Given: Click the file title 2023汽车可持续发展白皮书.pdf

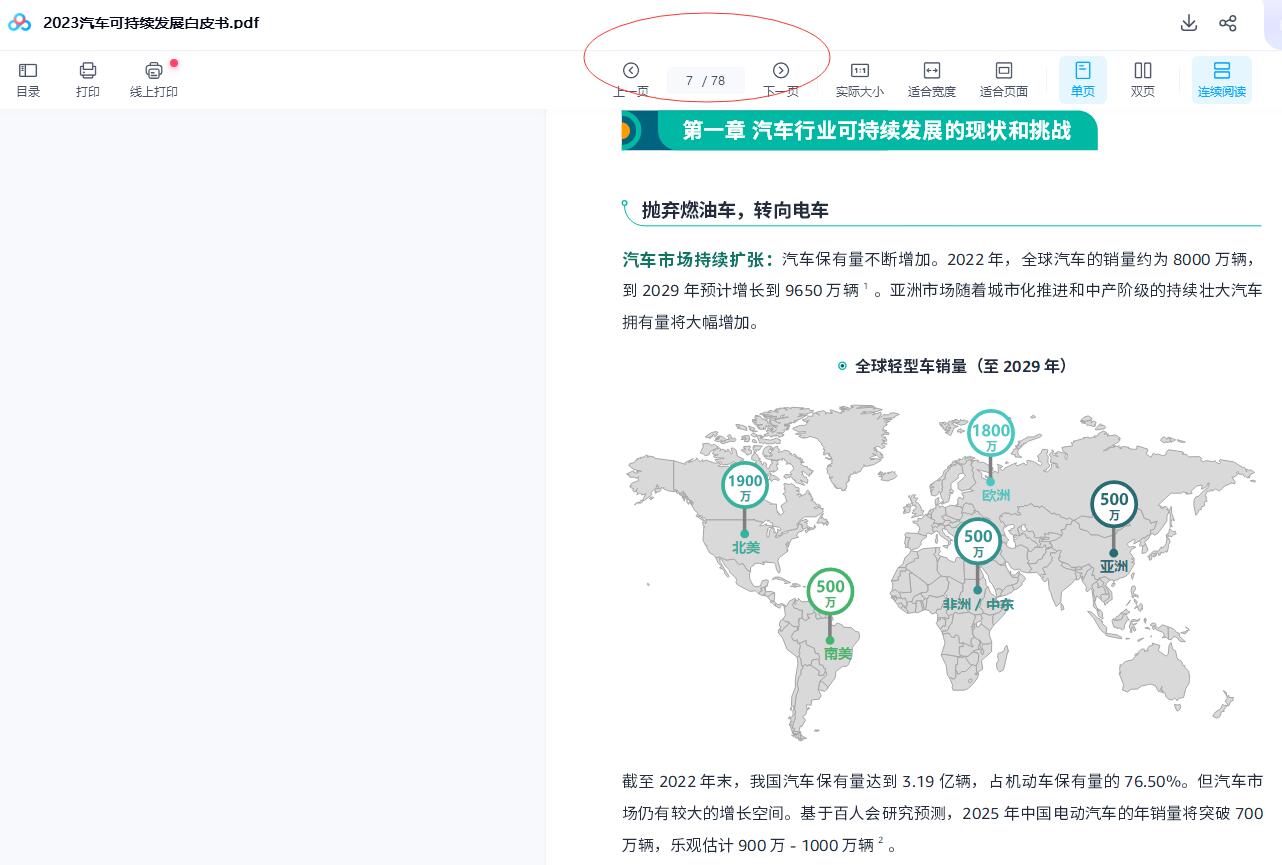Looking at the screenshot, I should (151, 23).
